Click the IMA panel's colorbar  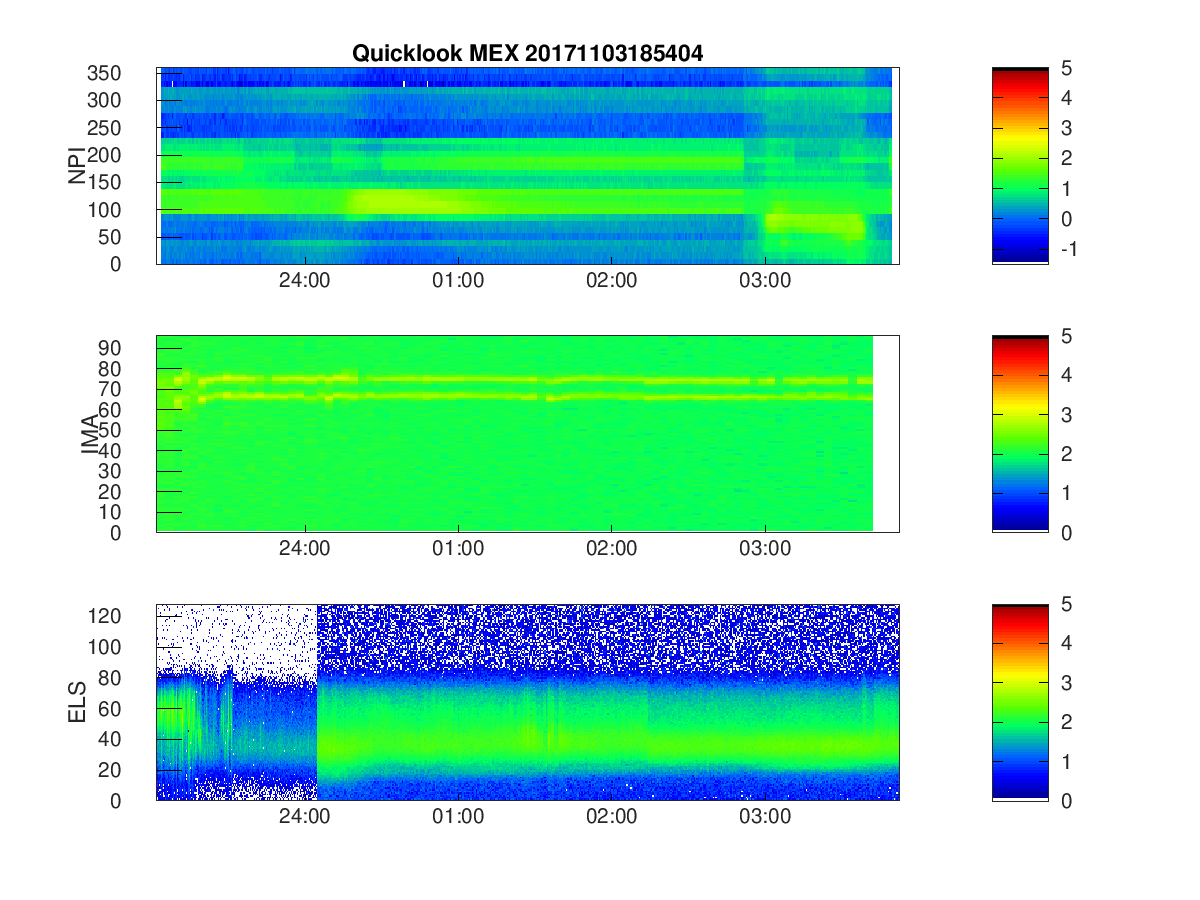pyautogui.click(x=1020, y=434)
